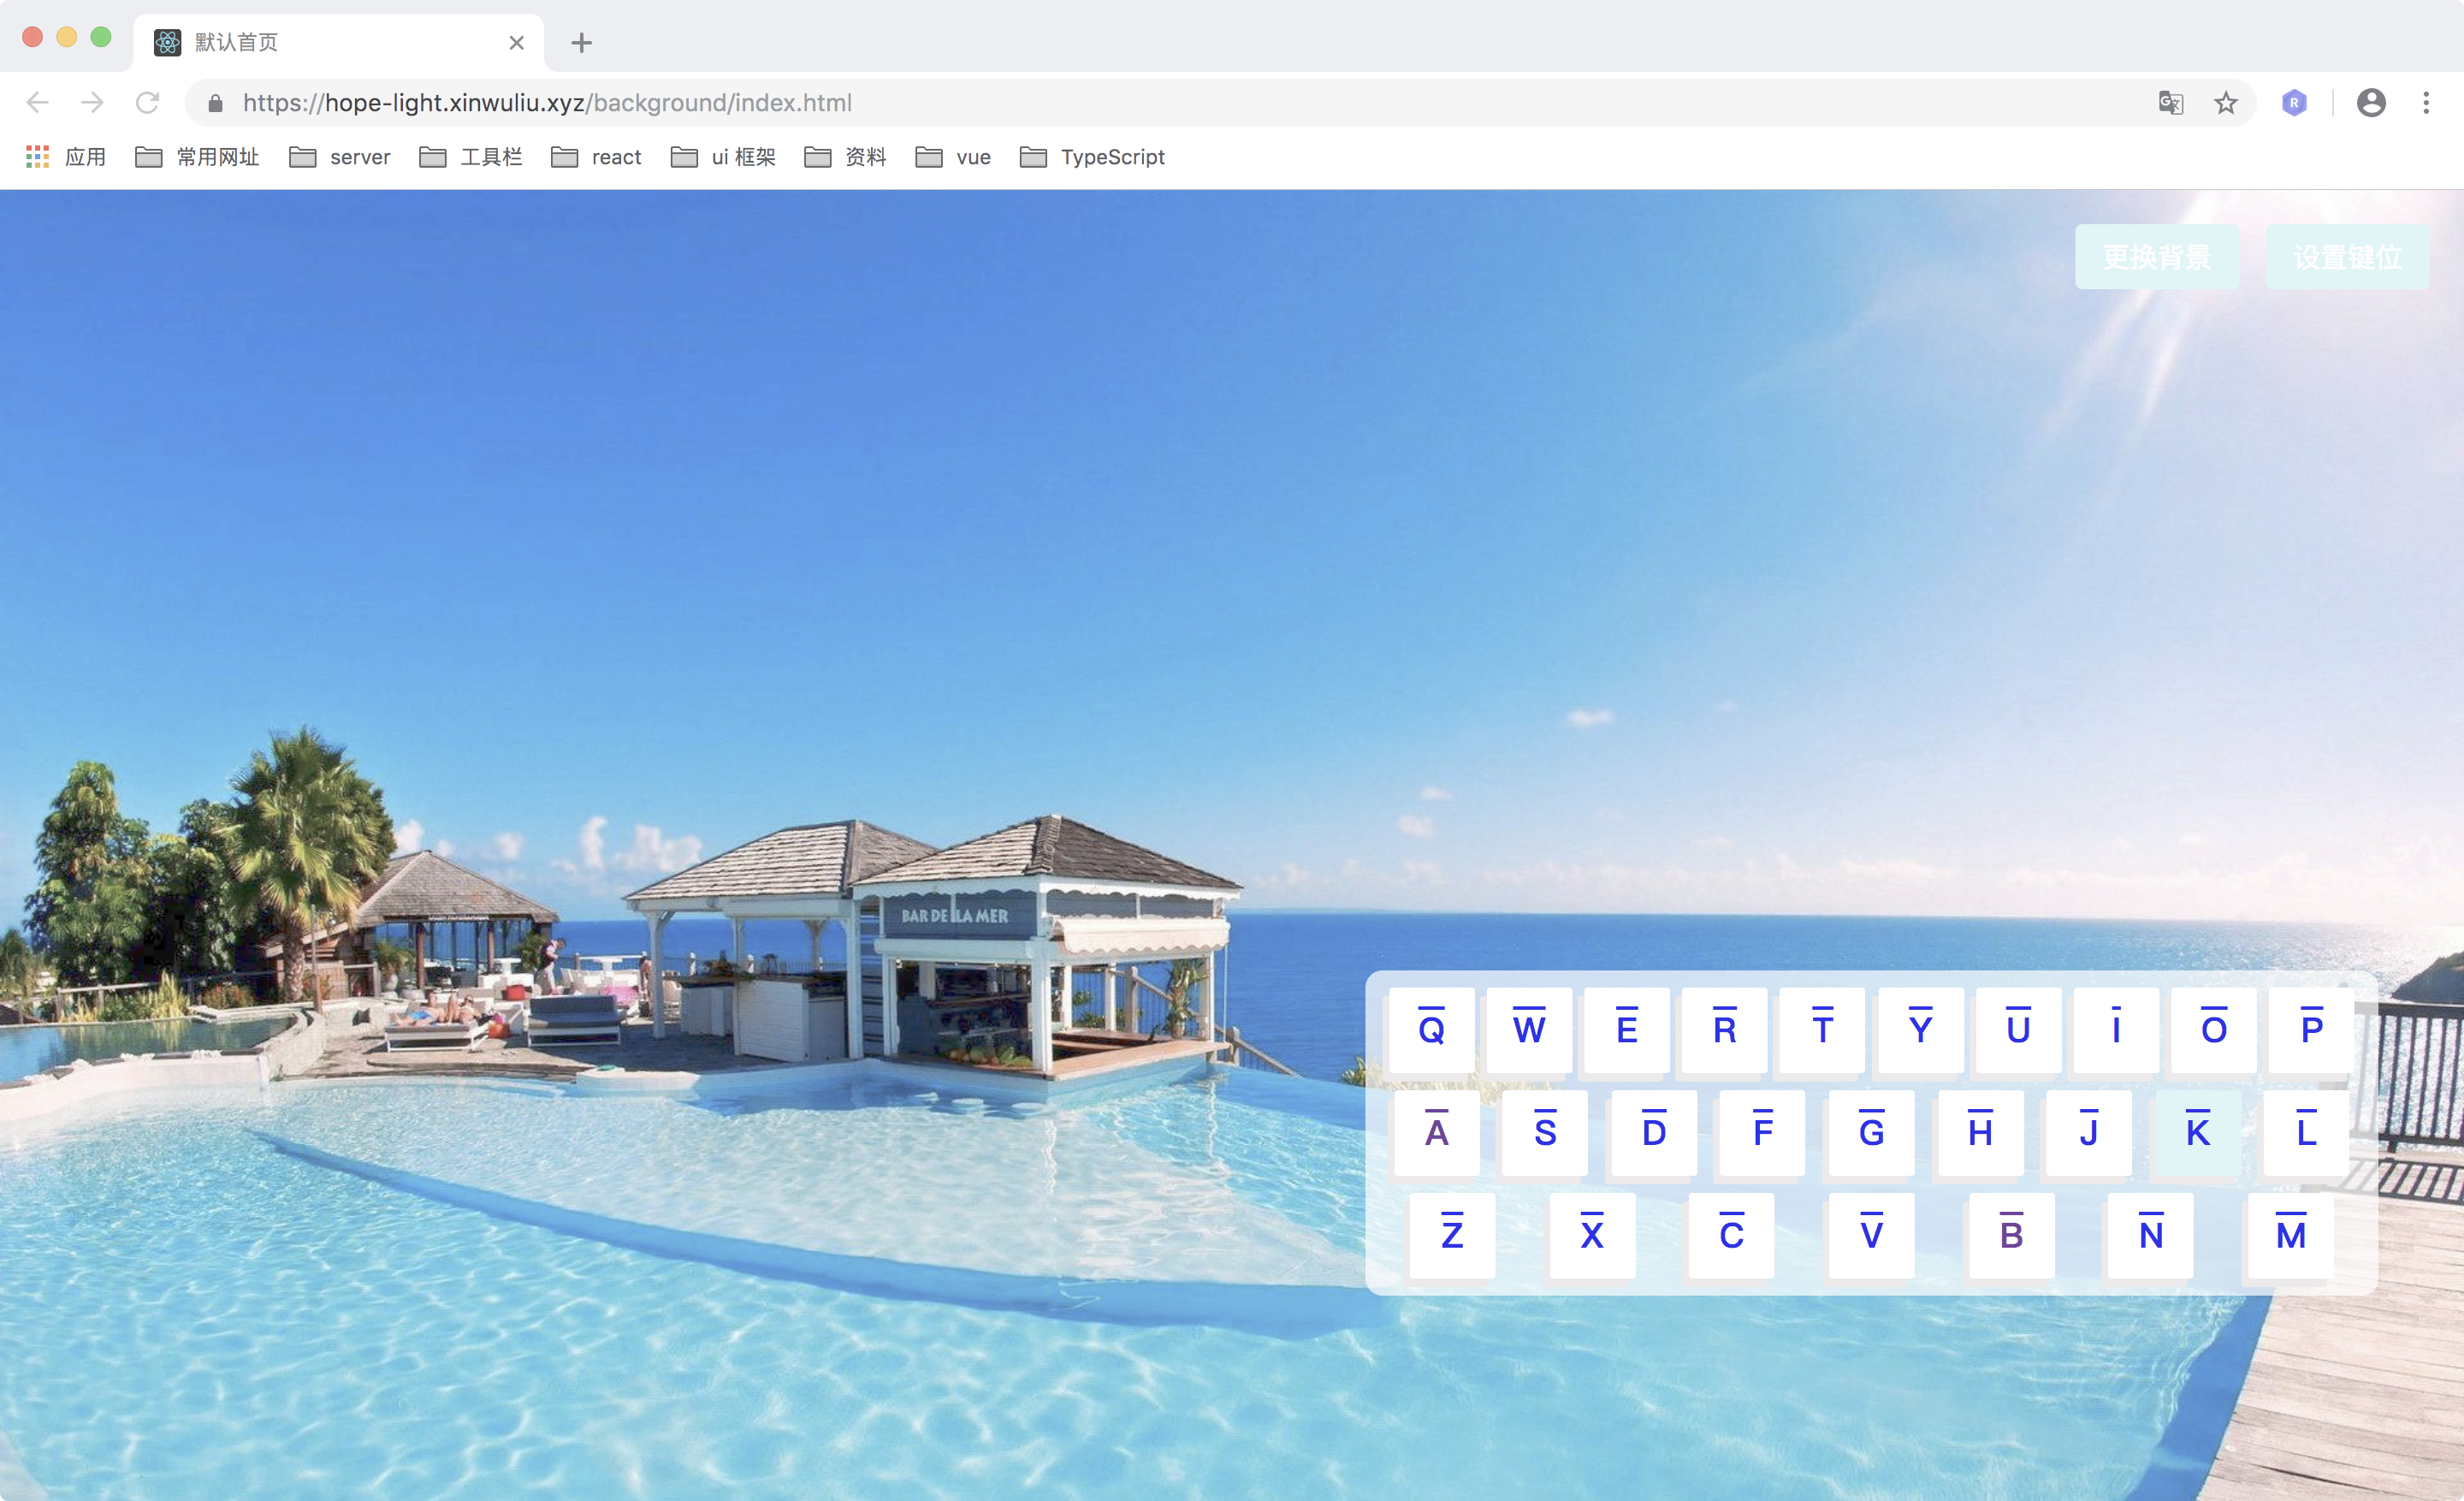Image resolution: width=2464 pixels, height=1501 pixels.
Task: Click the address bar URL field
Action: pyautogui.click(x=1100, y=103)
